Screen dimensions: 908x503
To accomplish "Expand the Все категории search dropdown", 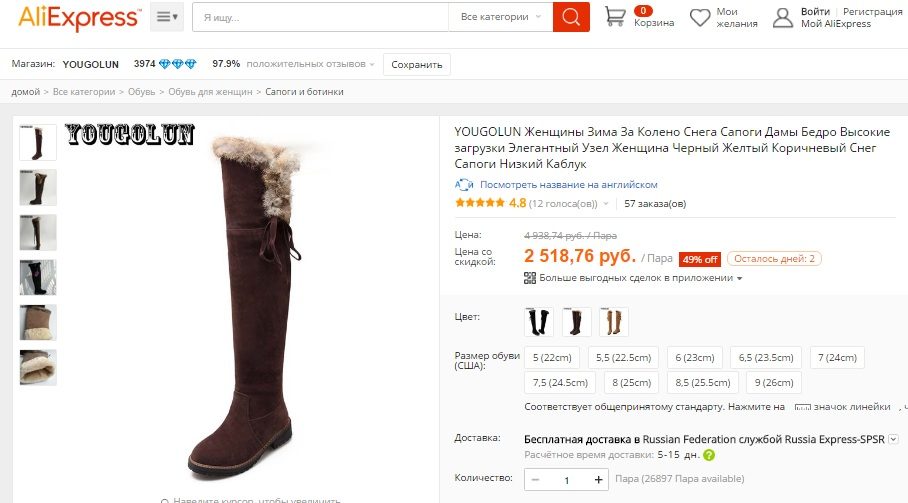I will coord(500,17).
